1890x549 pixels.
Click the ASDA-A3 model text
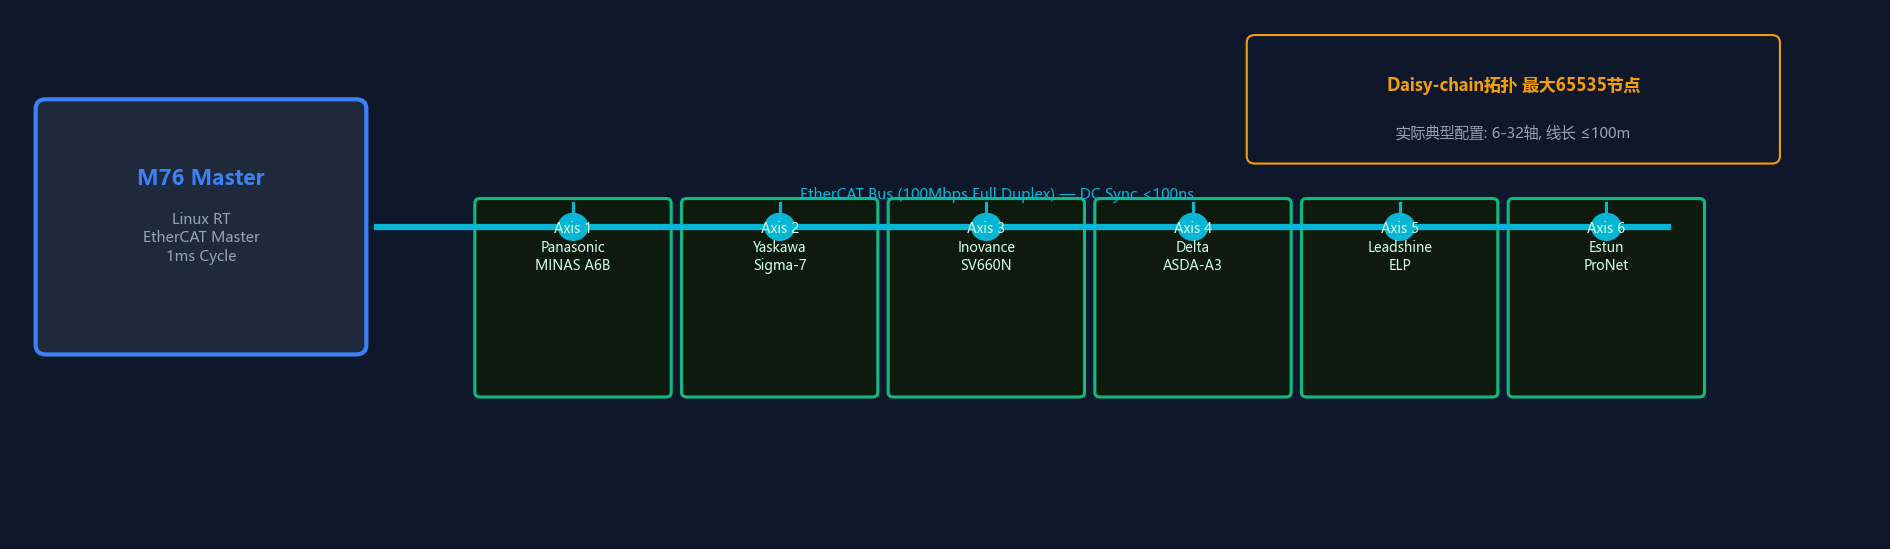1192,265
